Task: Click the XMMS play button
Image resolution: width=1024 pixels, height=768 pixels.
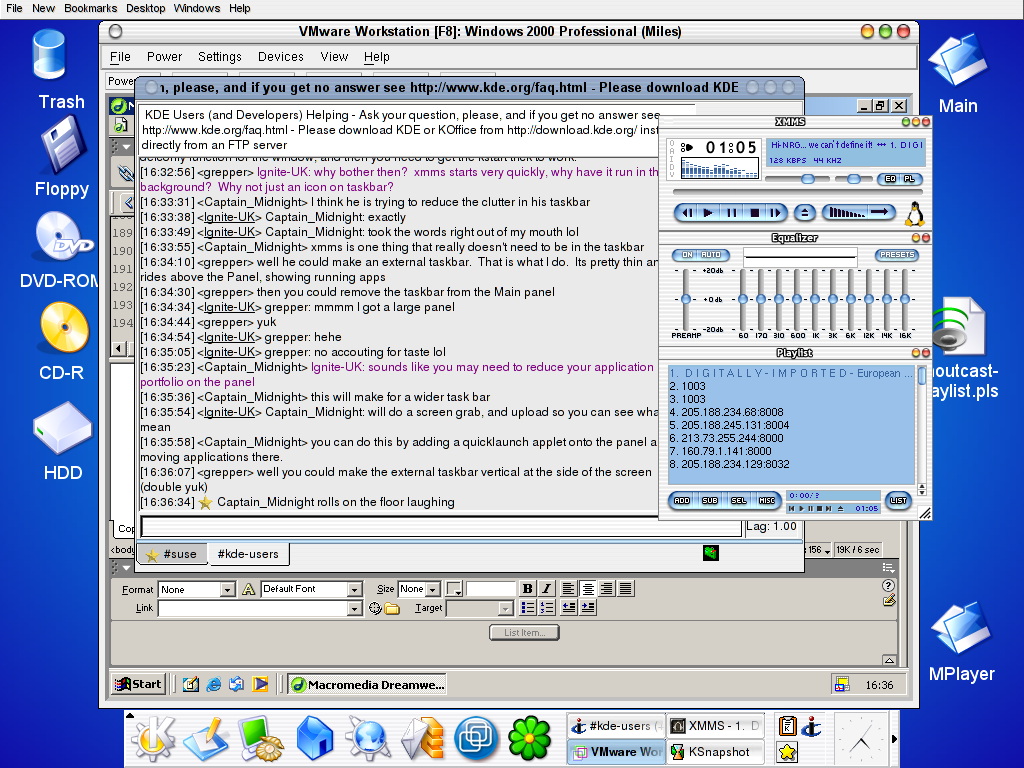Action: coord(708,213)
